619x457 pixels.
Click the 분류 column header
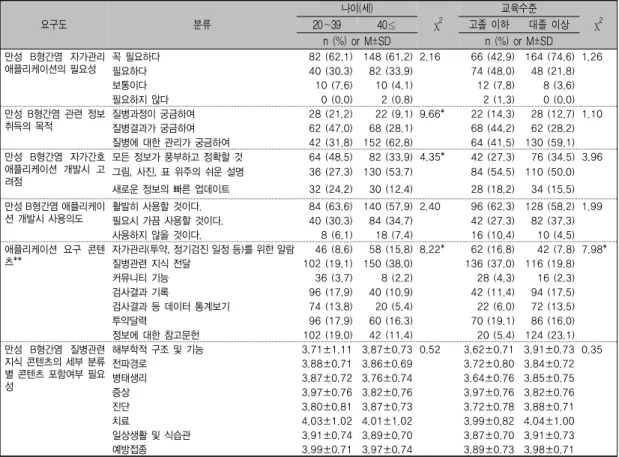point(202,24)
